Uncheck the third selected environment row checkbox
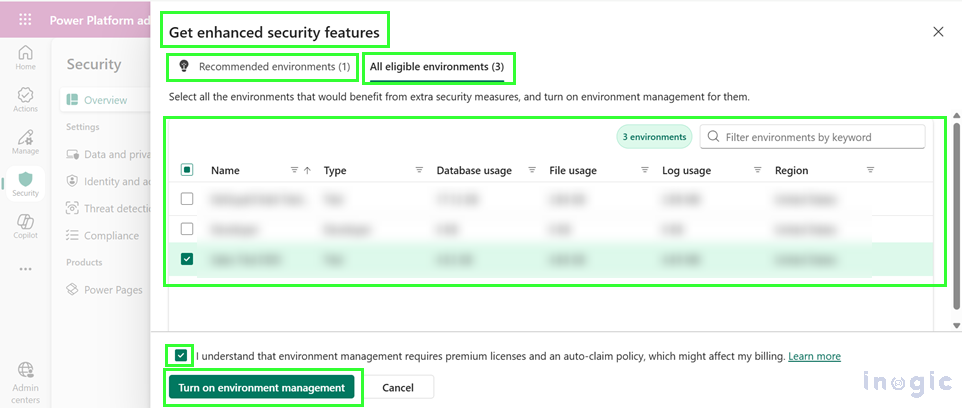This screenshot has width=962, height=408. coord(187,259)
